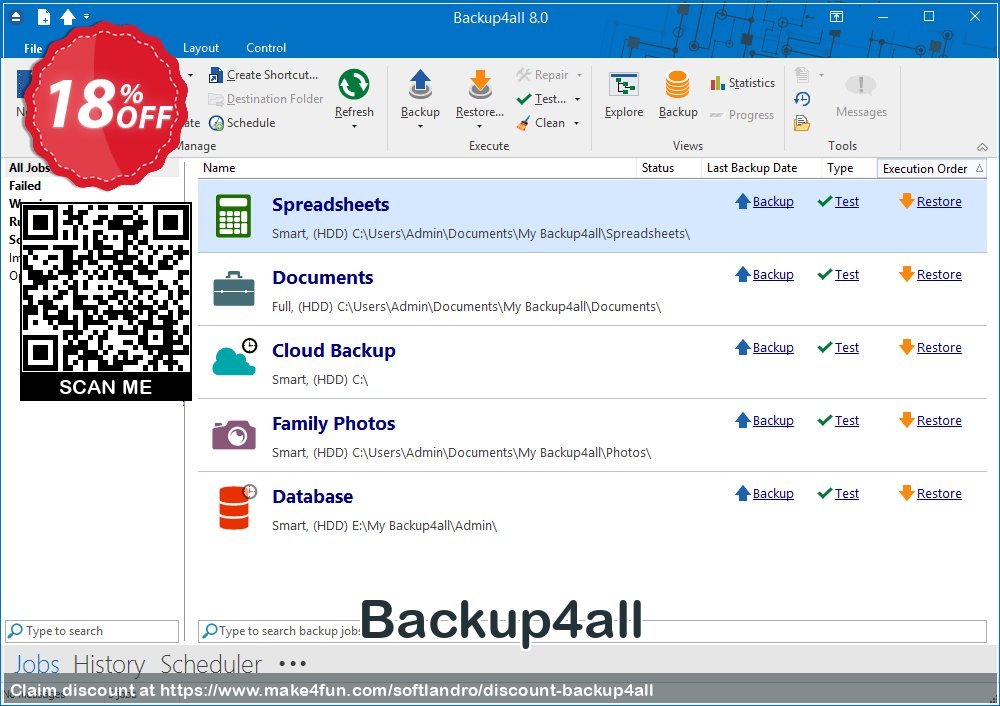
Task: Open the History tab at the bottom
Action: point(109,664)
